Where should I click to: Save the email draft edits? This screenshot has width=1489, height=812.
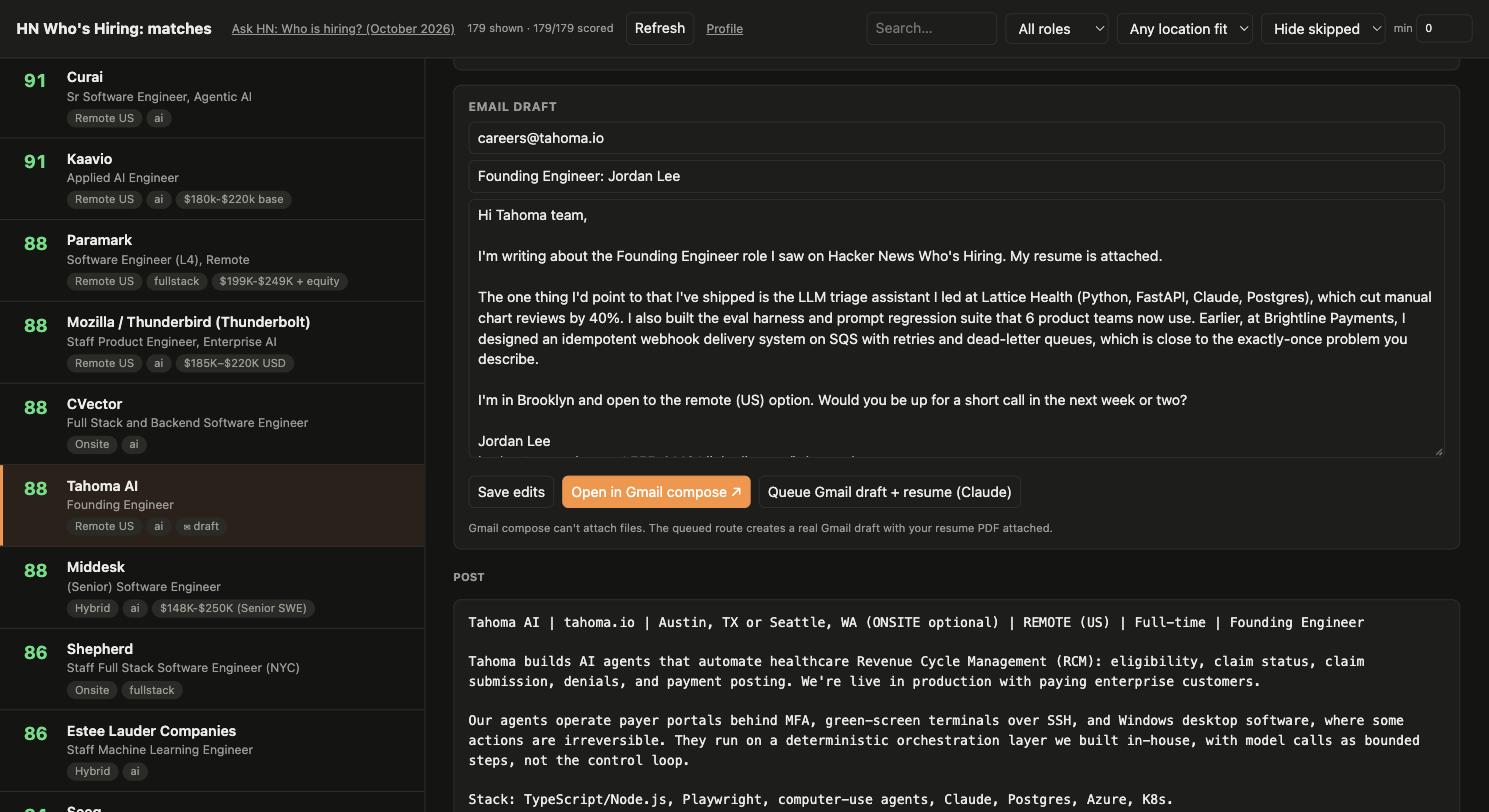(x=511, y=492)
